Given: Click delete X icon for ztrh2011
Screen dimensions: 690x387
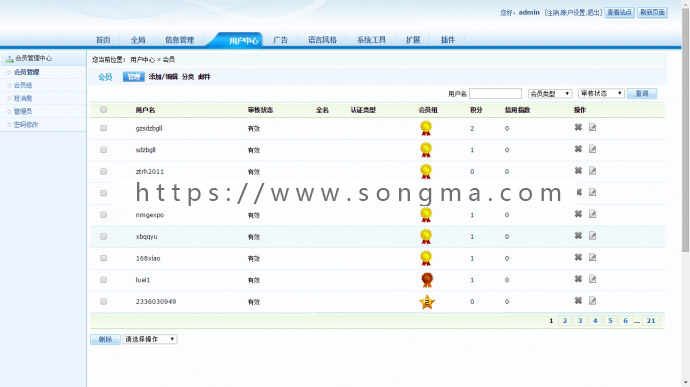Looking at the screenshot, I should click(578, 171).
